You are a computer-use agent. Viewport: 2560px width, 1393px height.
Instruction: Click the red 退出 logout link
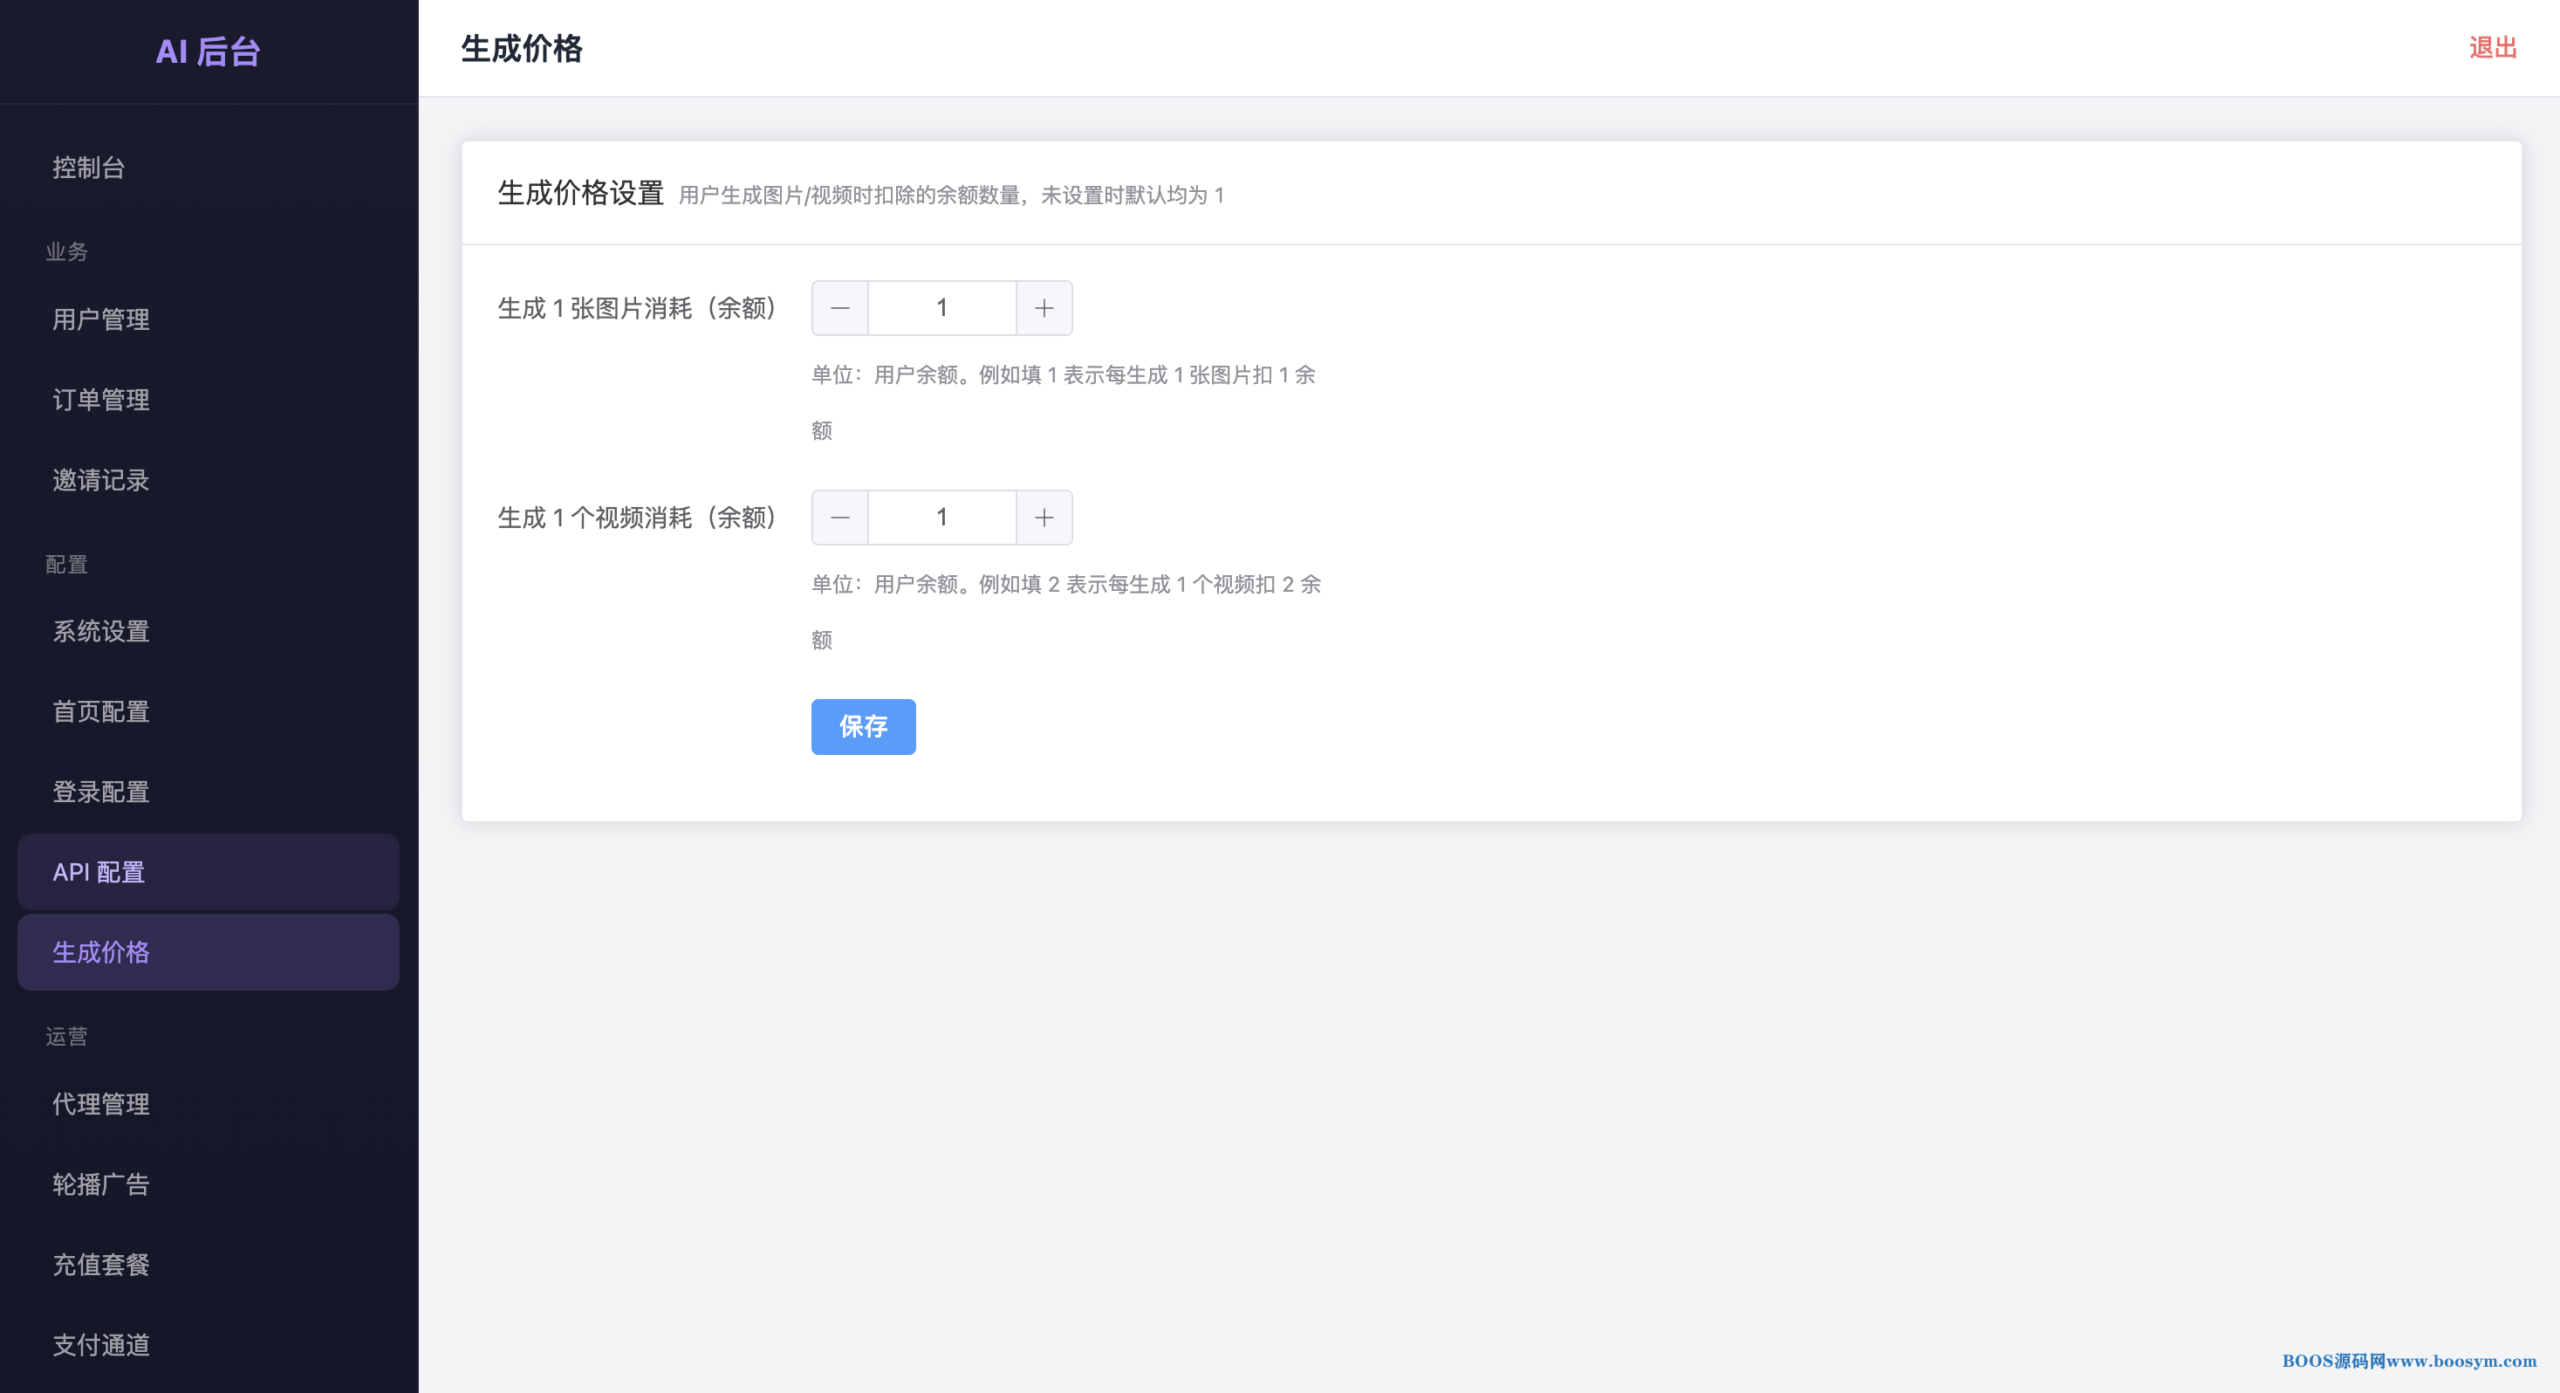(2492, 48)
